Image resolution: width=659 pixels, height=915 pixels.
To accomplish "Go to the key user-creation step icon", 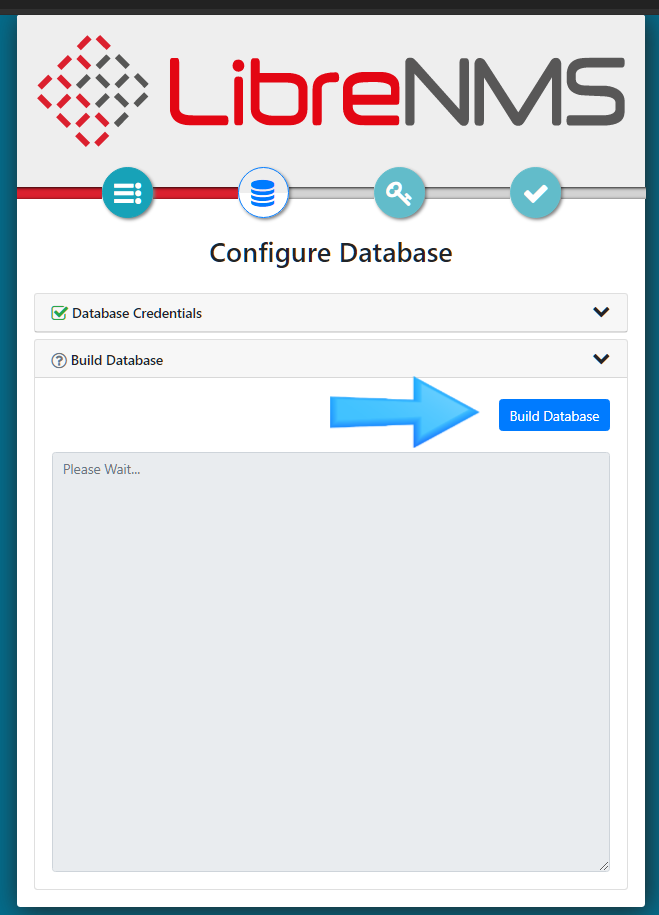I will point(399,193).
